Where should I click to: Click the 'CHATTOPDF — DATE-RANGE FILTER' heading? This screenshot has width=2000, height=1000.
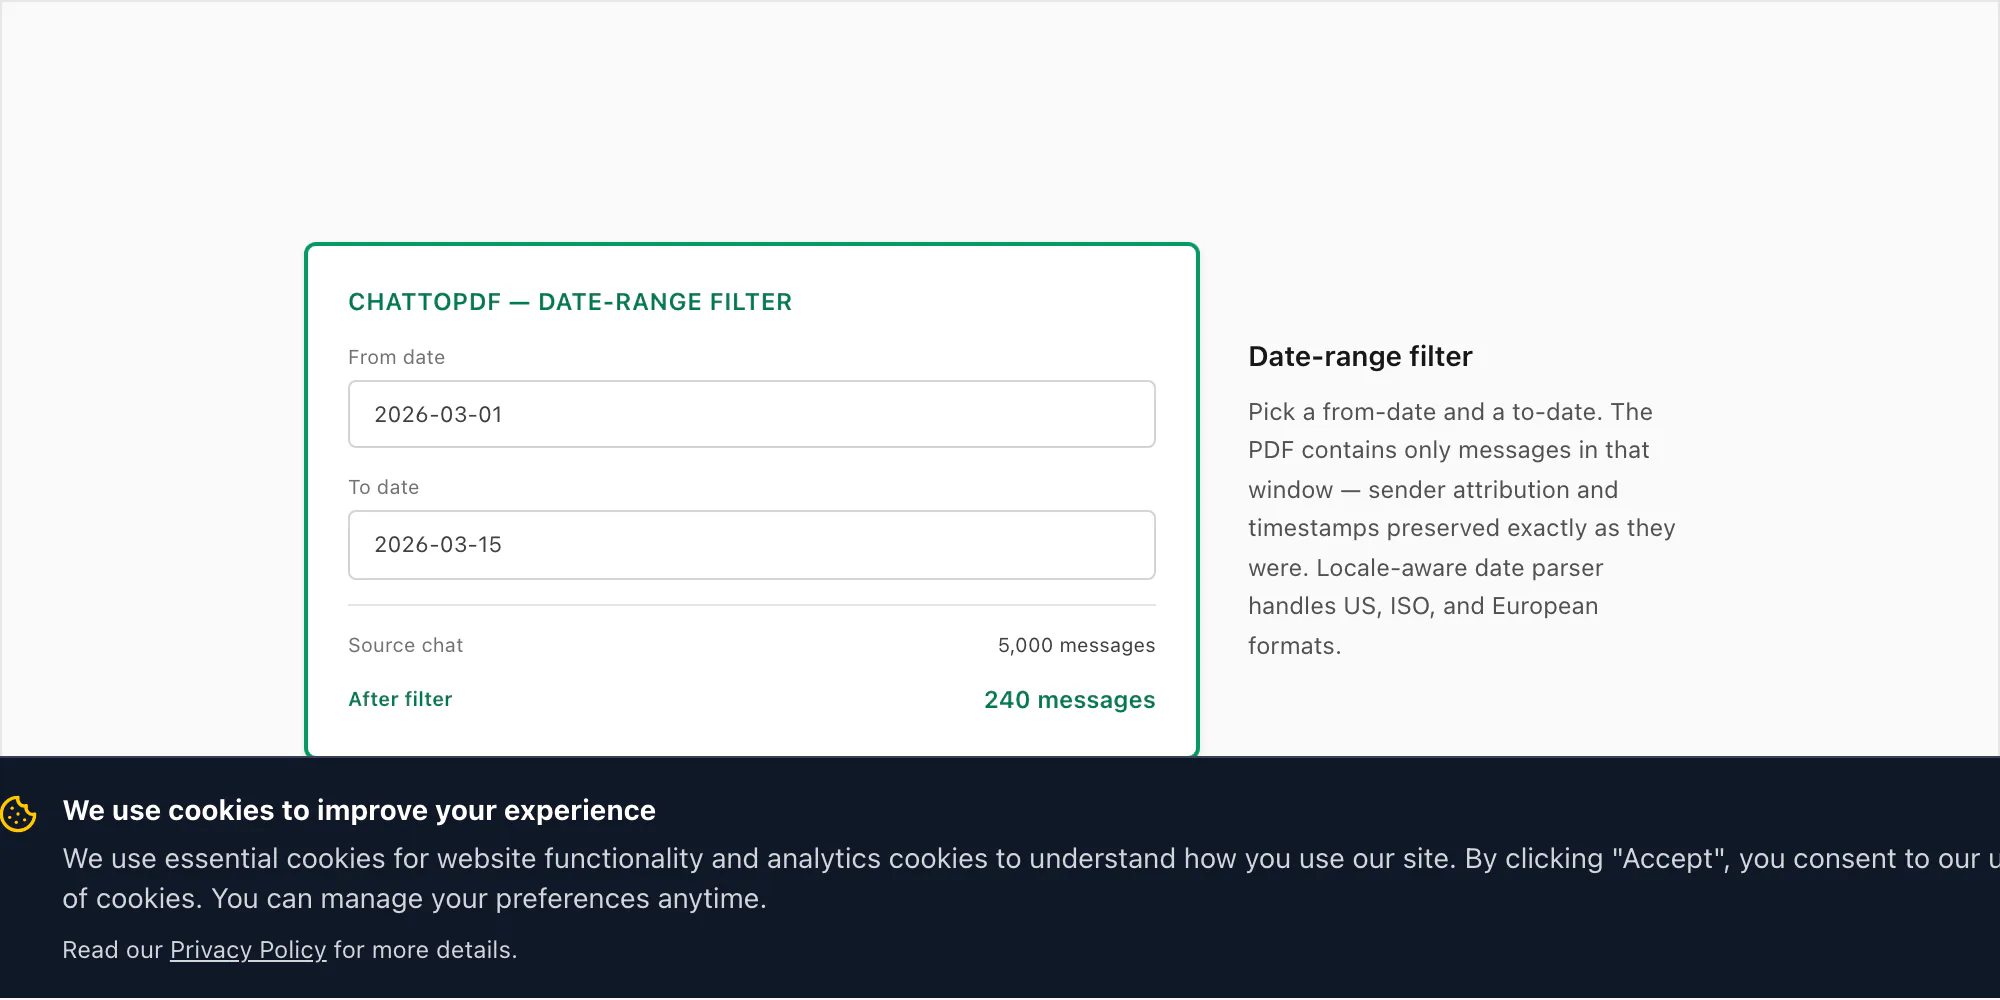[x=570, y=302]
